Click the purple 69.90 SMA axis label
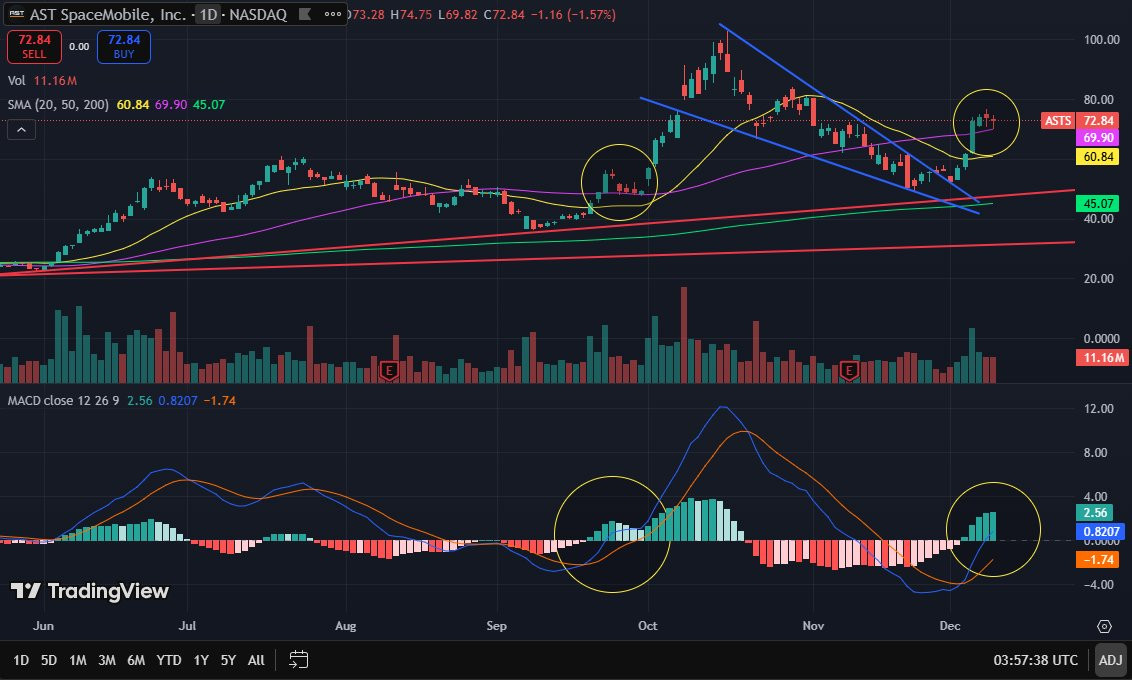The width and height of the screenshot is (1132, 680). [x=1097, y=137]
